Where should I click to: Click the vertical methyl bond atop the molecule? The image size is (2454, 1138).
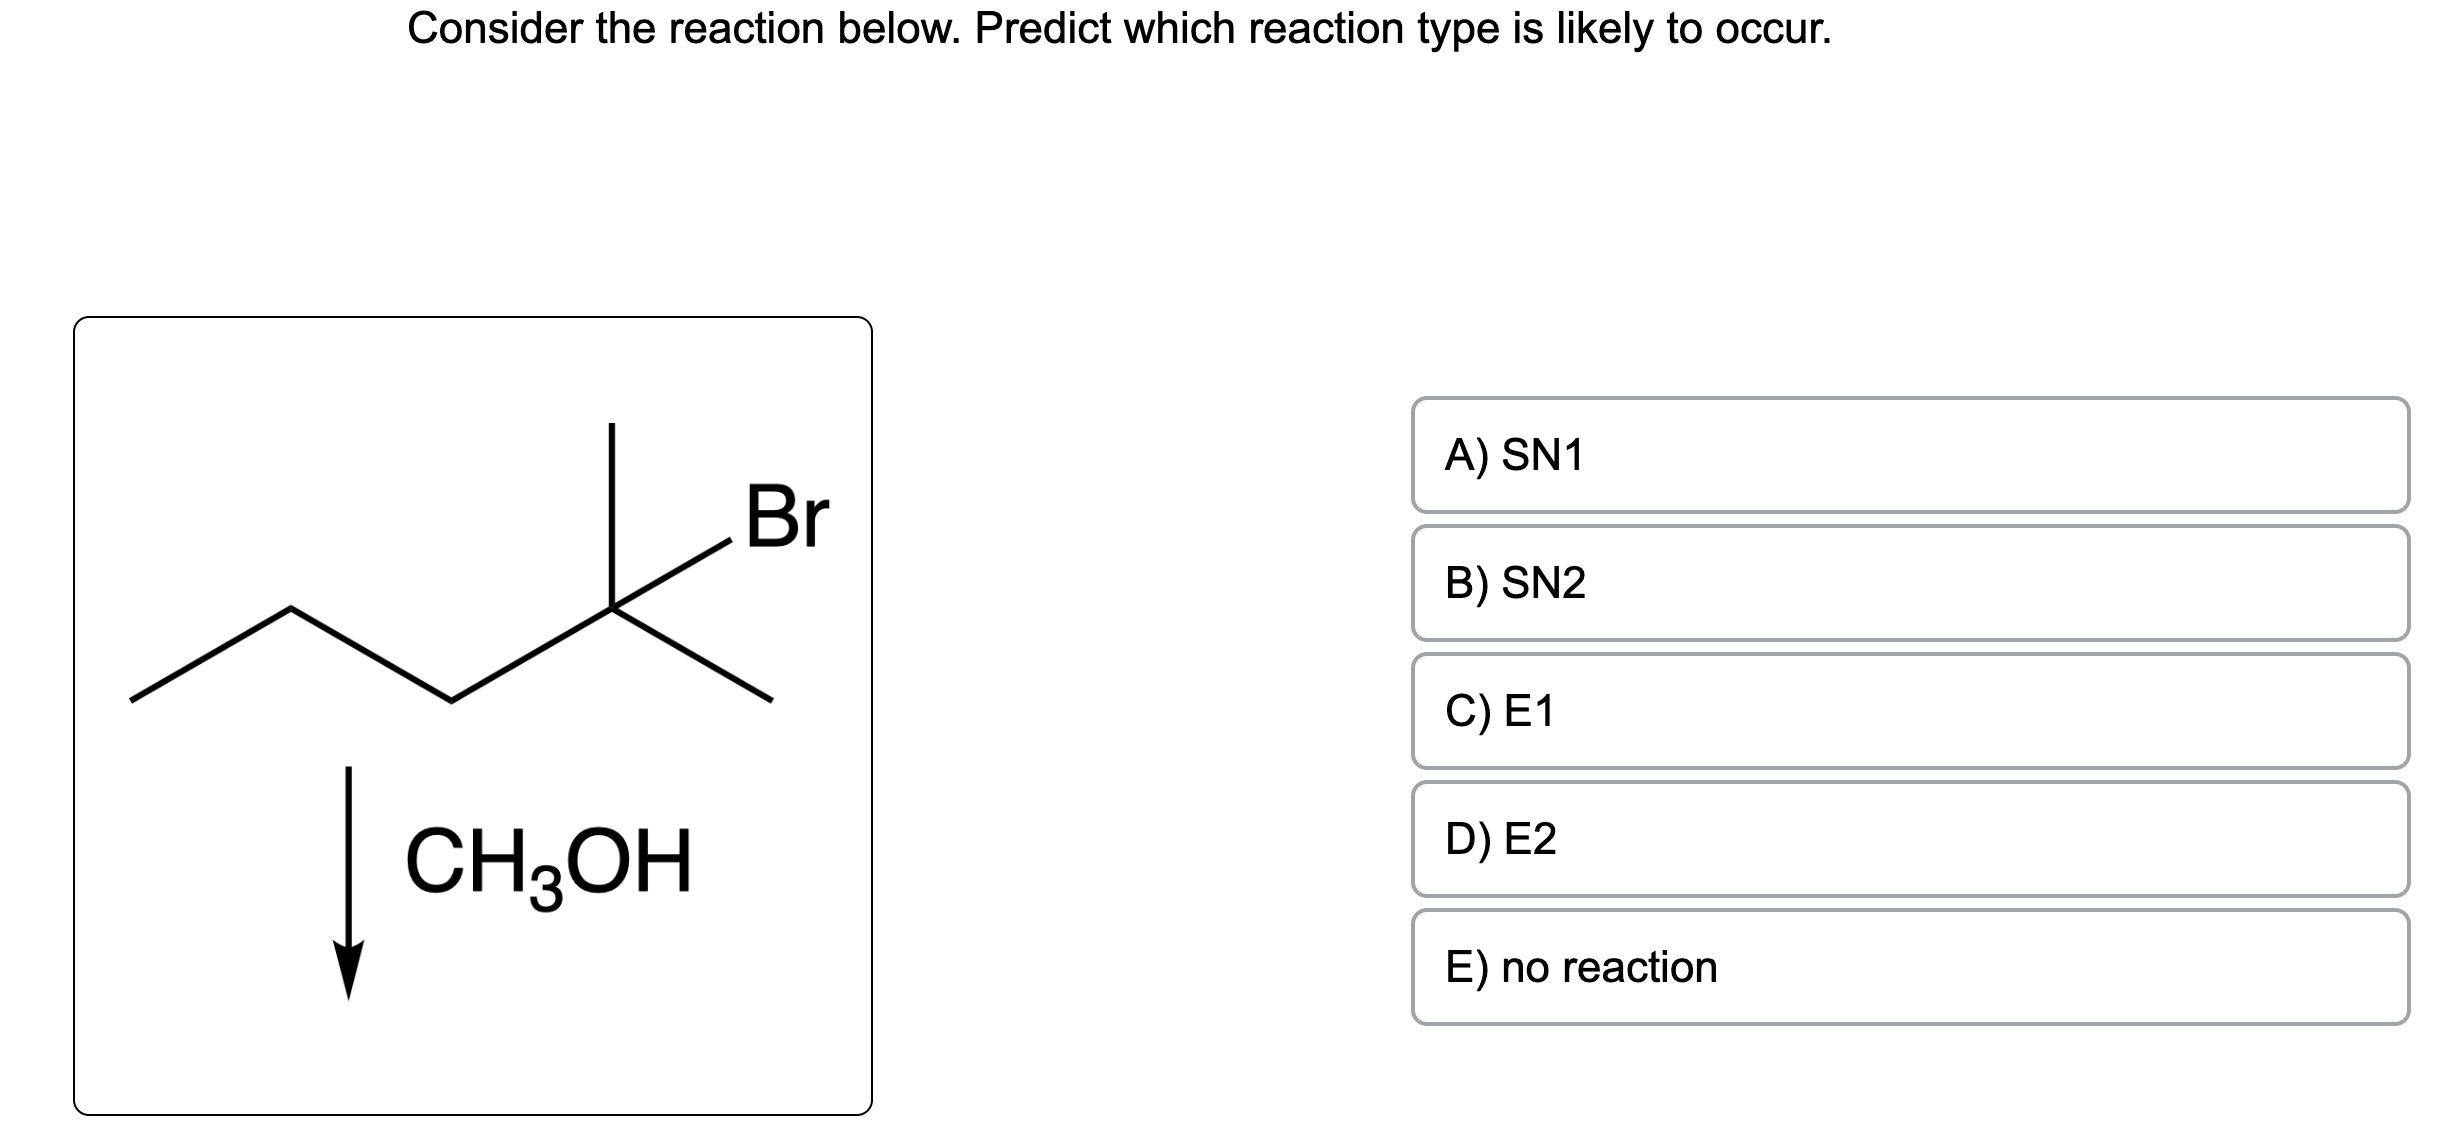612,515
